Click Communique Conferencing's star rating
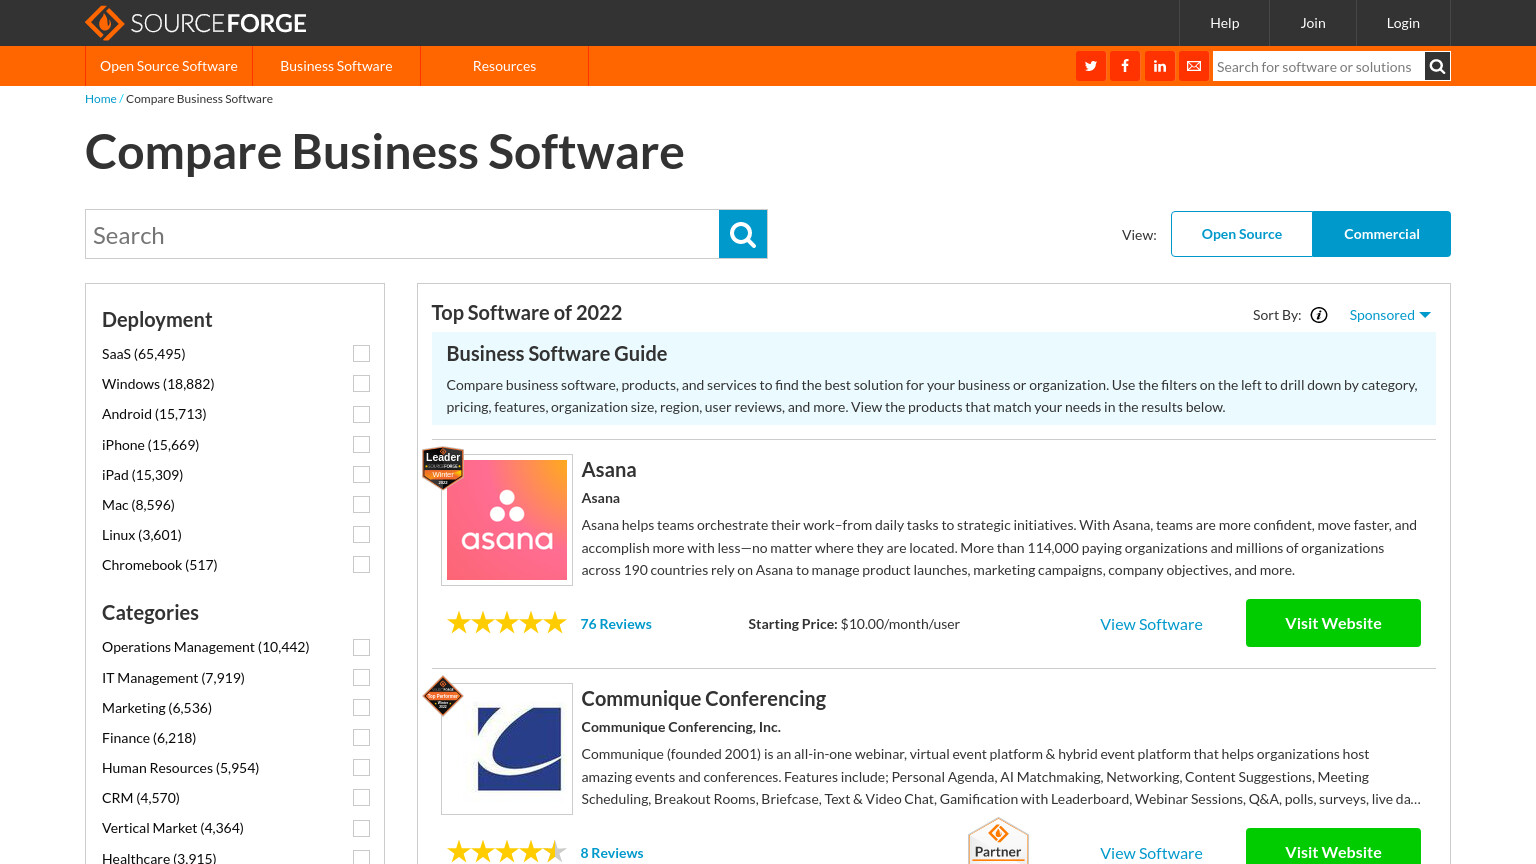This screenshot has height=864, width=1536. tap(507, 852)
